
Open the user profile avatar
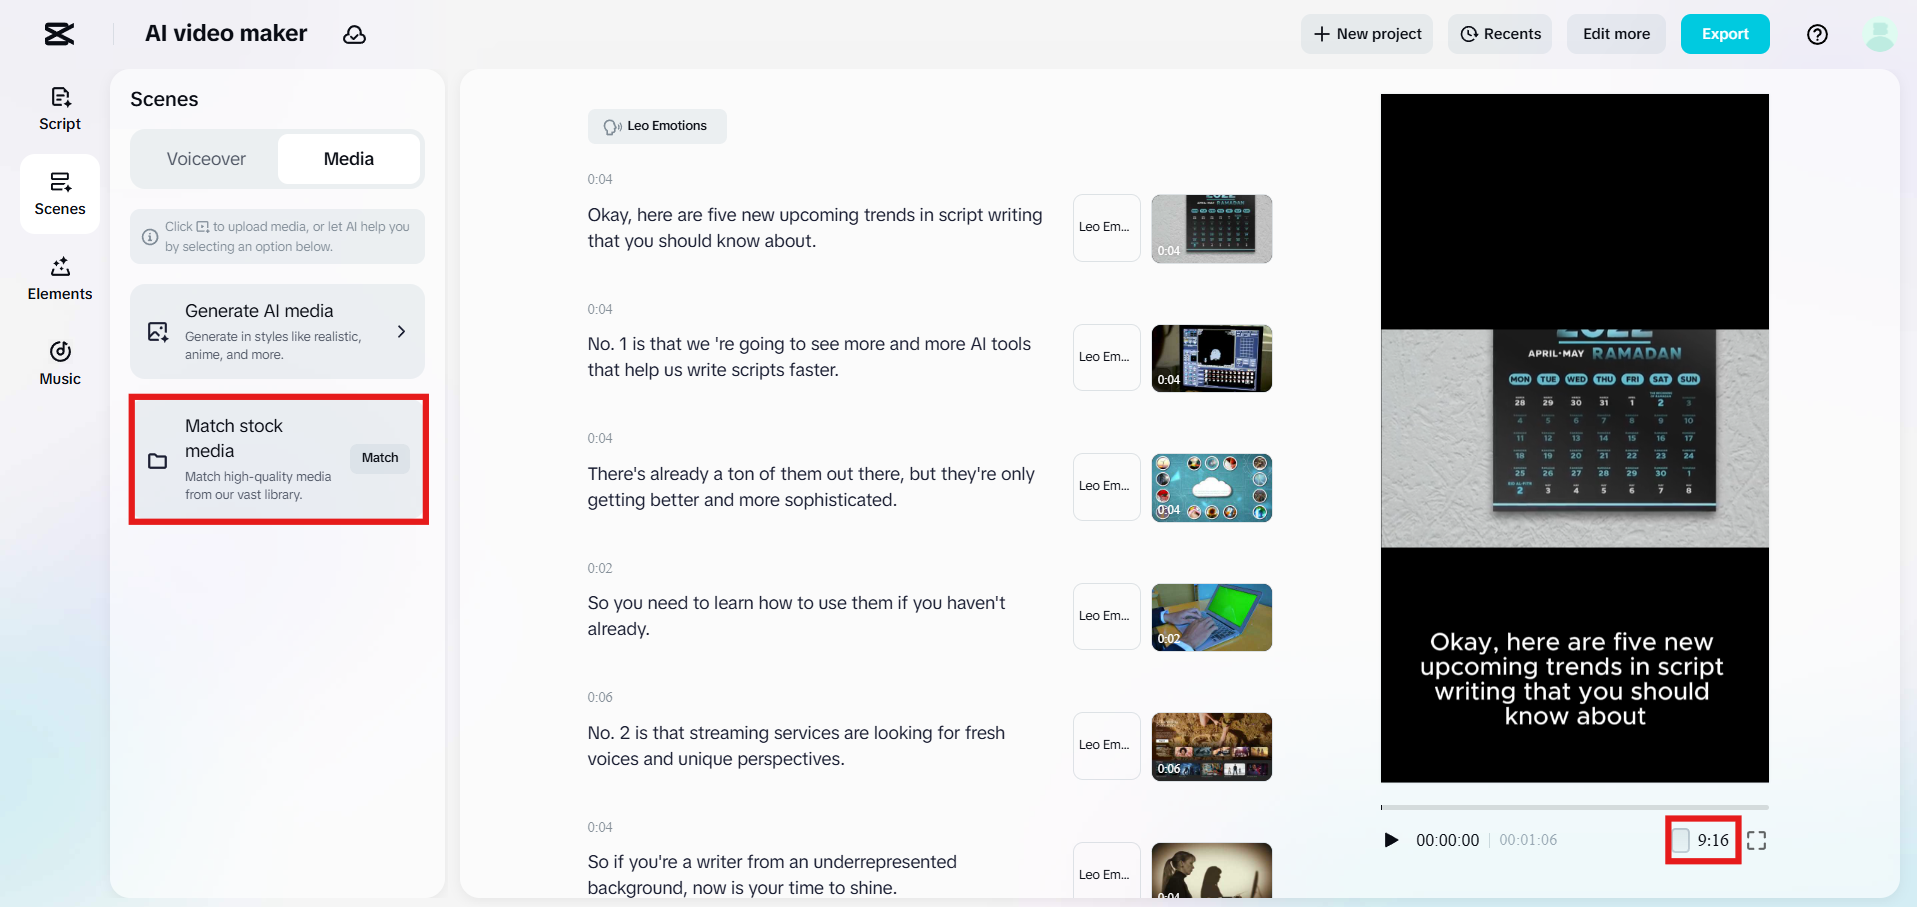click(x=1880, y=34)
